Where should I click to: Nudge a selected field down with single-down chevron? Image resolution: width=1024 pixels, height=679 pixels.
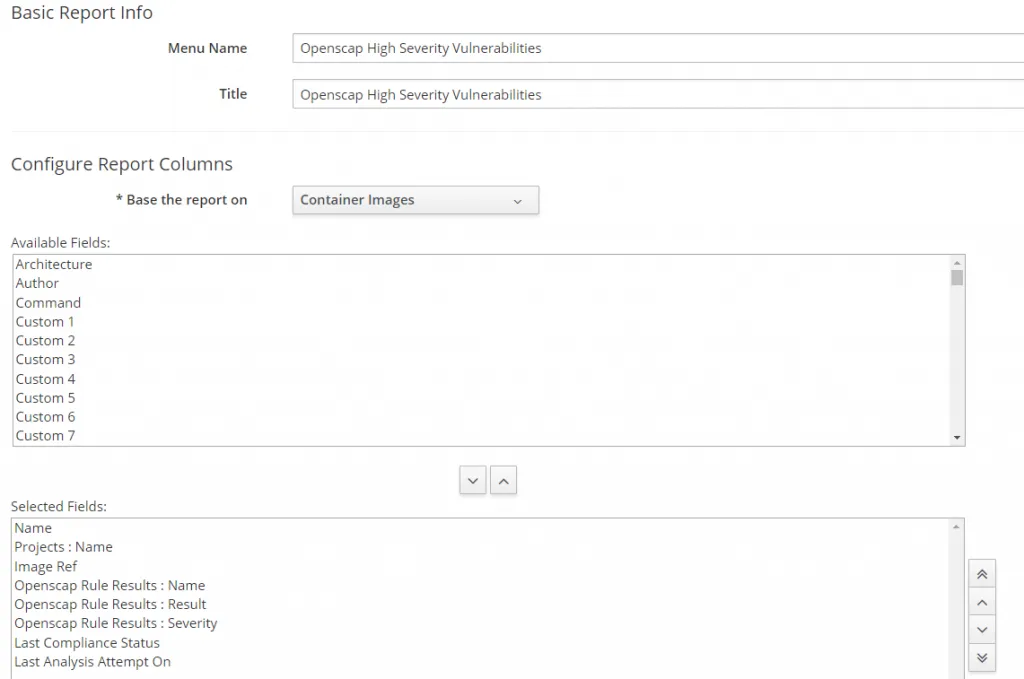981,629
